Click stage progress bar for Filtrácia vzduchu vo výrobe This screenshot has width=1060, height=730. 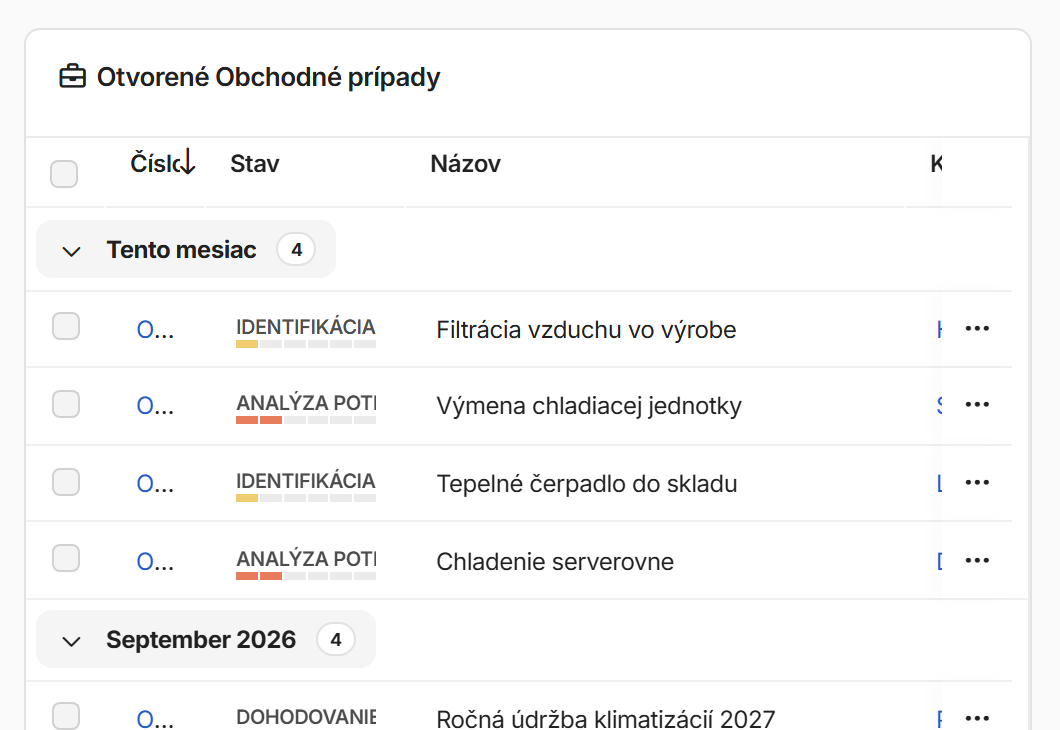point(306,344)
